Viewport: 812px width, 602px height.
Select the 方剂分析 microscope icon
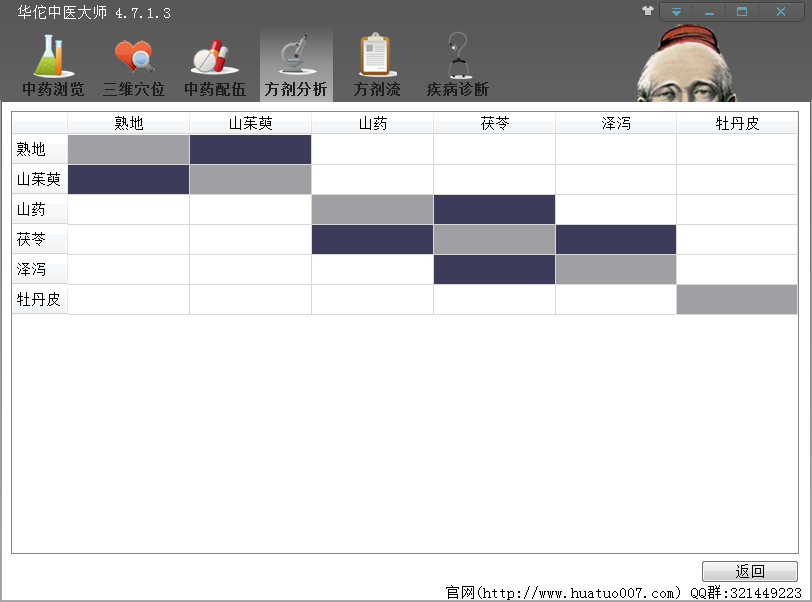click(x=296, y=65)
